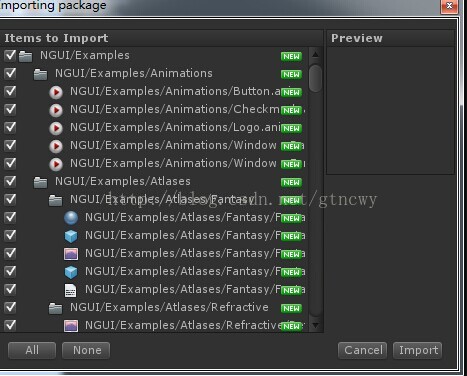Uncheck the NGUI/Examples/Atlases folder checkbox

click(10, 181)
